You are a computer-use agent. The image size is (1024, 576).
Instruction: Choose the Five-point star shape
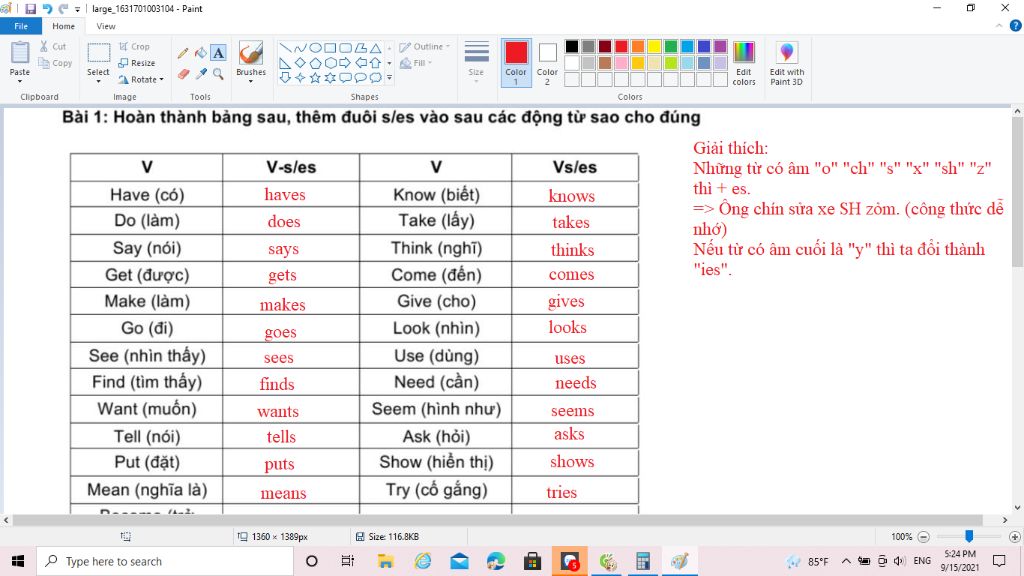[315, 78]
